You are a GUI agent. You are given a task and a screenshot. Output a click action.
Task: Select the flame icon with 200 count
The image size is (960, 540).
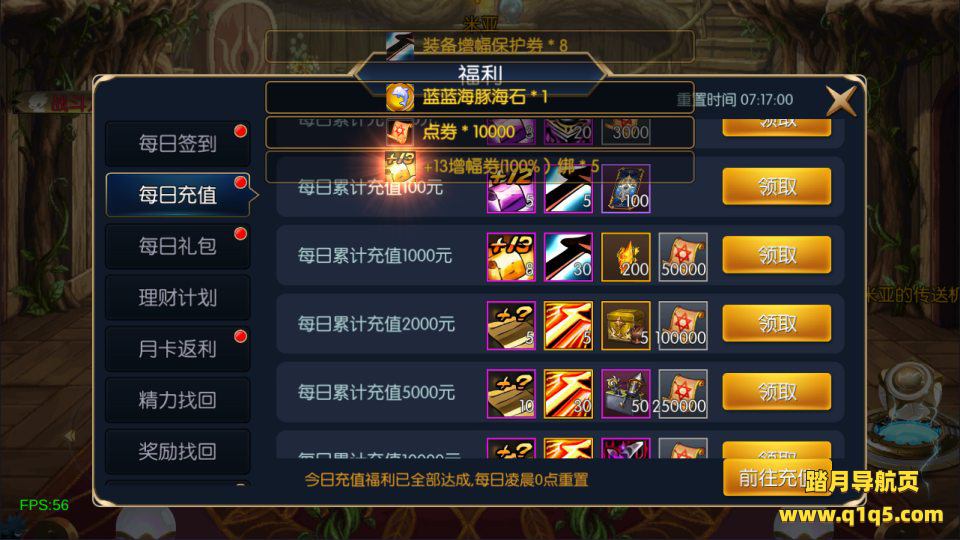click(x=626, y=257)
